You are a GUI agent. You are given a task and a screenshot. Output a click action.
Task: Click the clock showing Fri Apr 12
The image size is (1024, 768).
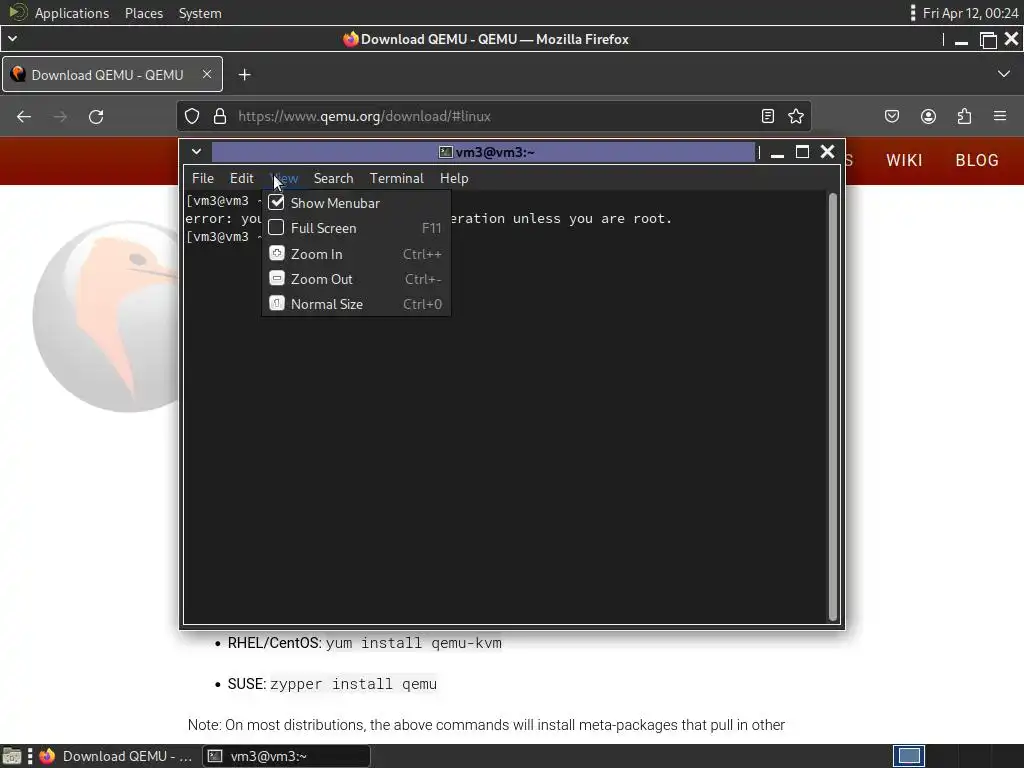pos(970,13)
